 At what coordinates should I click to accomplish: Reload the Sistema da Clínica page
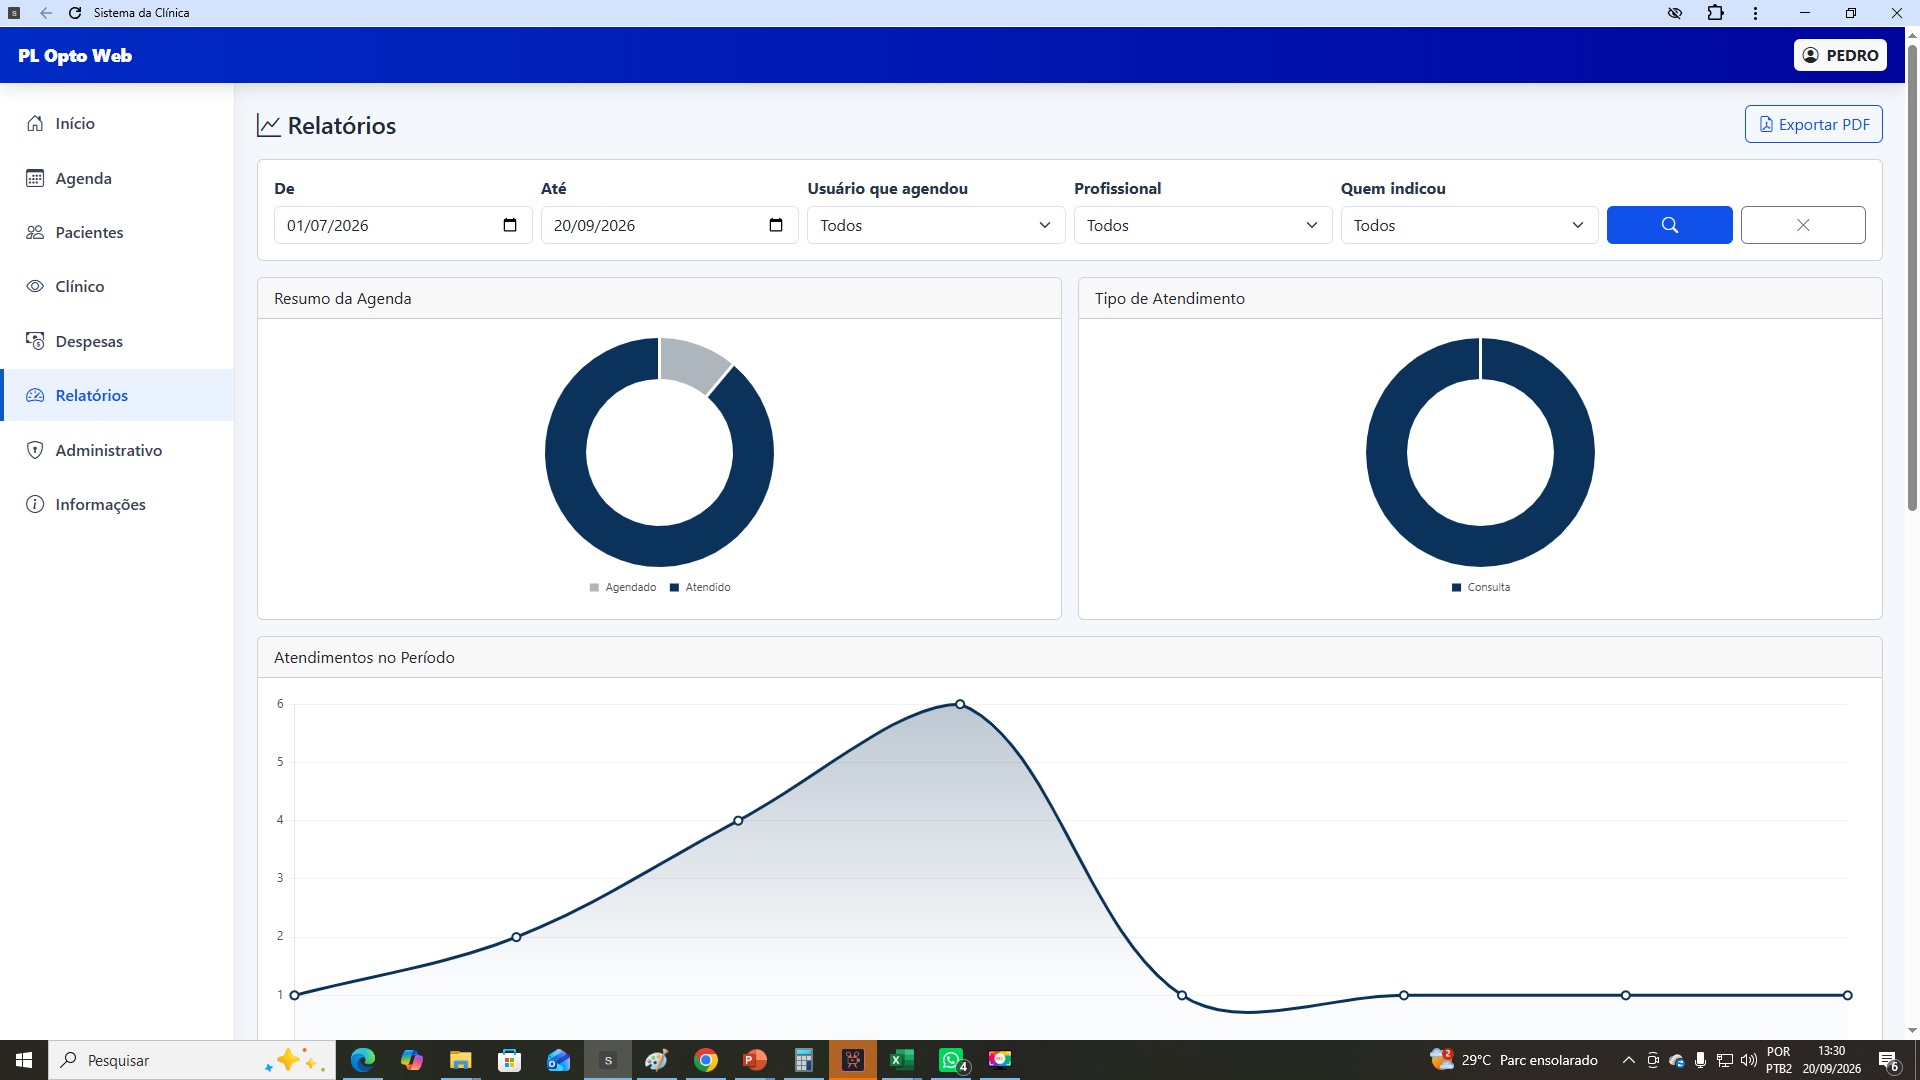pos(75,13)
